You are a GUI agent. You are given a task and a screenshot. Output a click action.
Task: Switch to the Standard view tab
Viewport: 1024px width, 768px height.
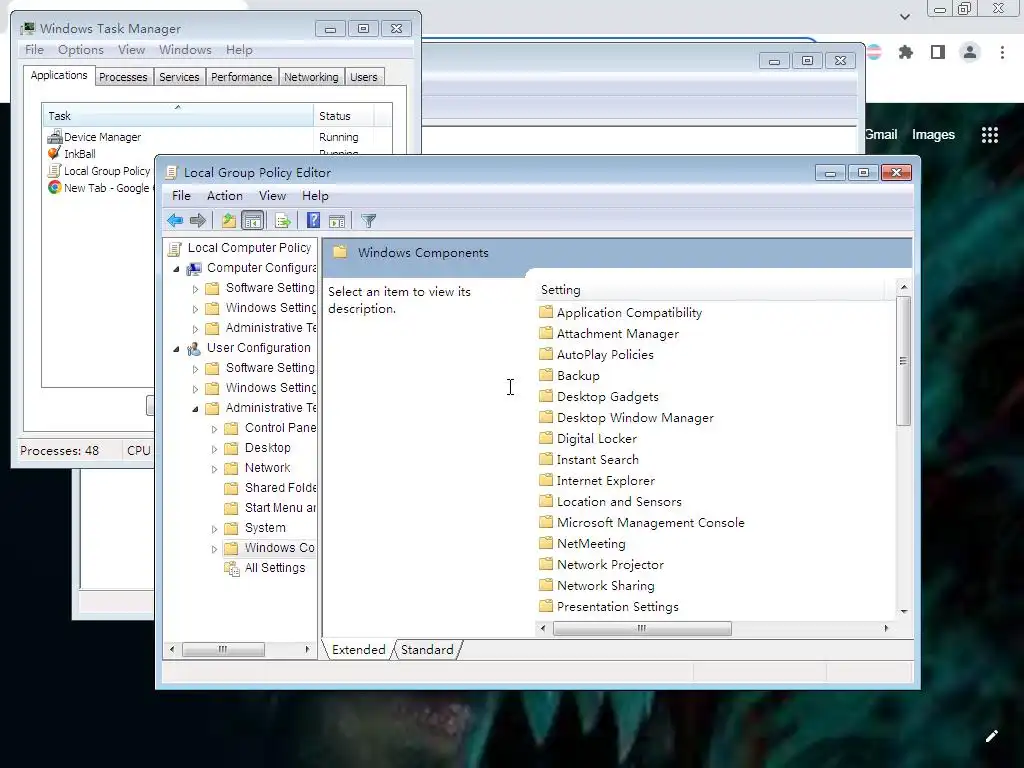[x=427, y=650]
